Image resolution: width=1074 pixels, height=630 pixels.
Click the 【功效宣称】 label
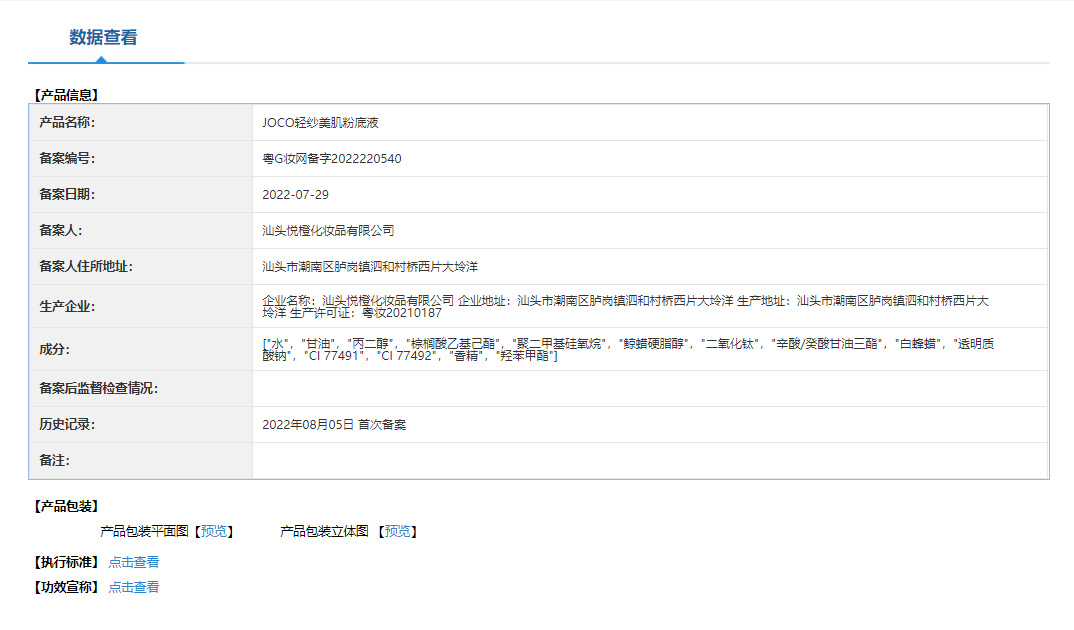pos(66,587)
